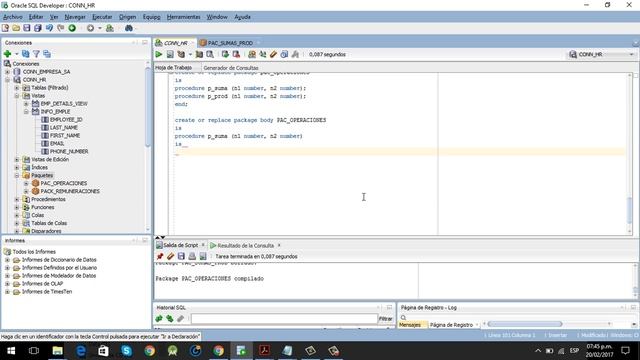The height and width of the screenshot is (360, 640).
Task: Click the SQL History icon in worksheet toolbar
Action: pyautogui.click(x=284, y=54)
